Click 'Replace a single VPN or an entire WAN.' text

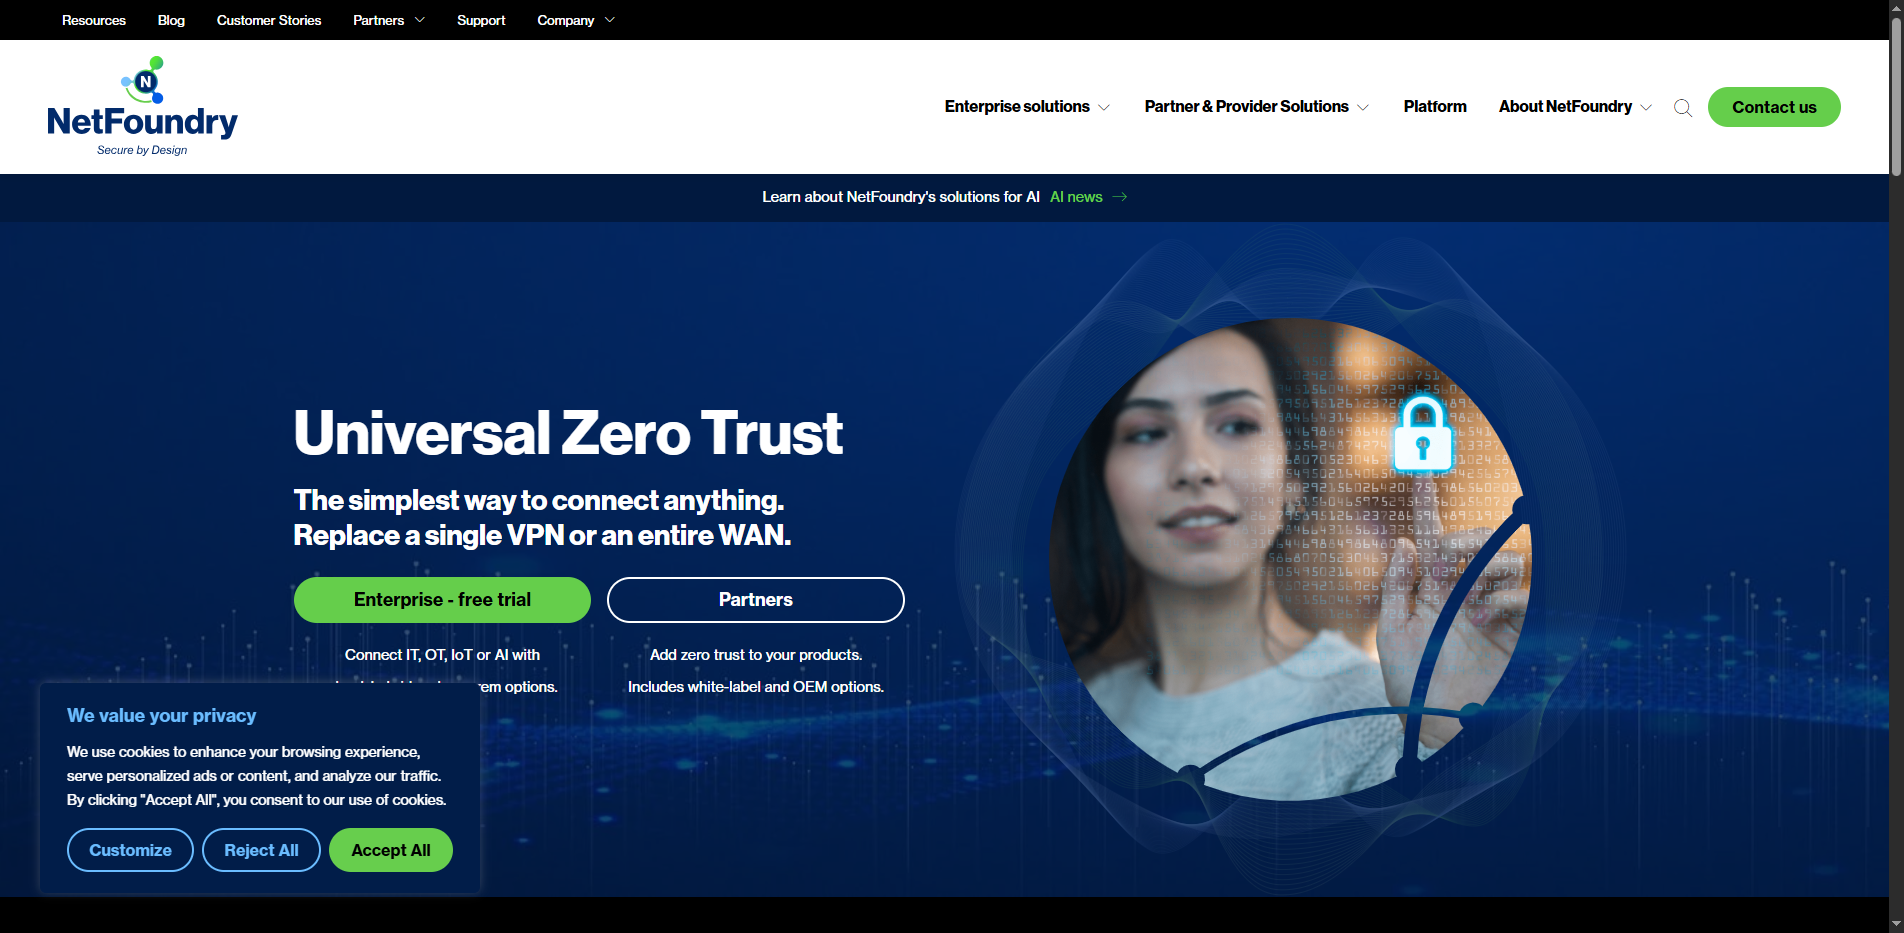click(542, 535)
